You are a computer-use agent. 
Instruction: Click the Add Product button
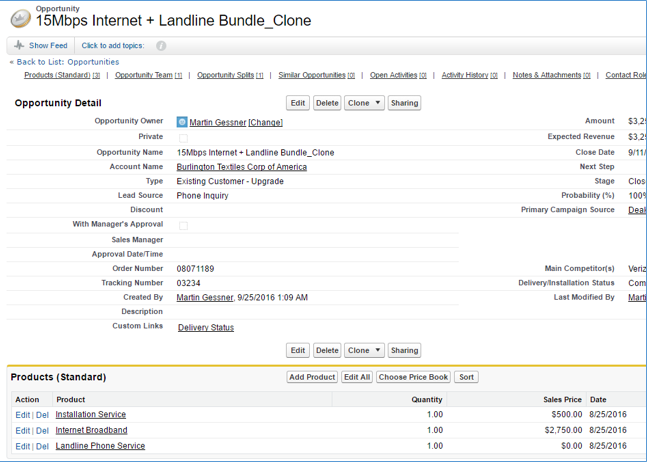312,377
